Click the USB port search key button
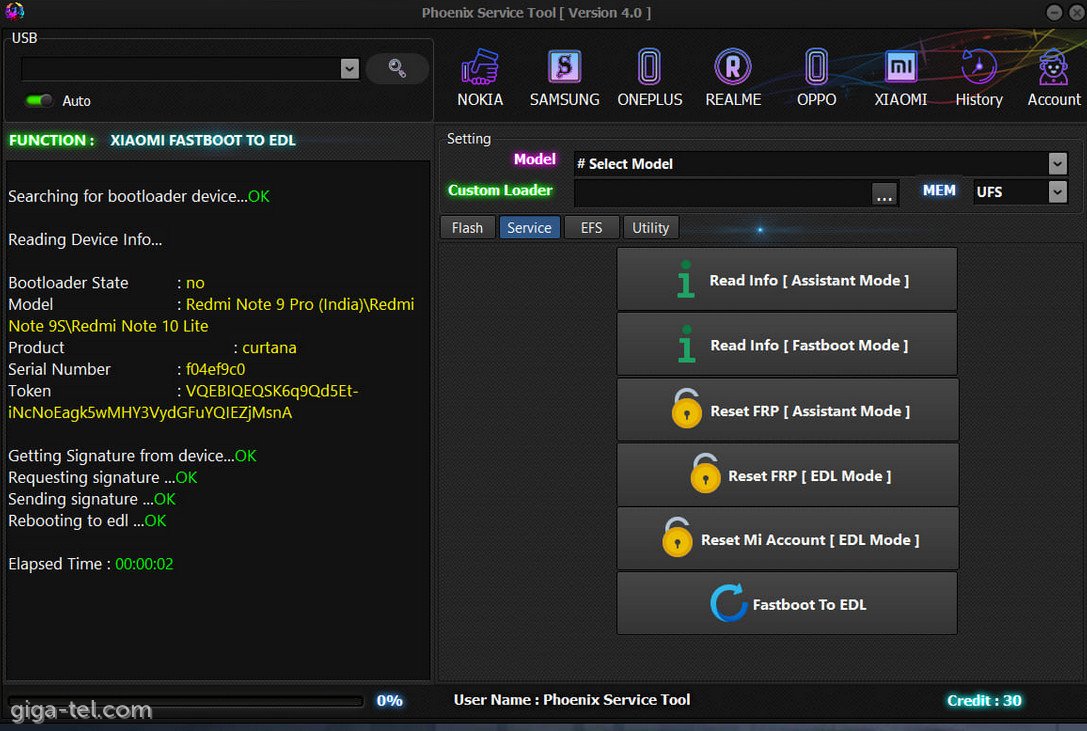The width and height of the screenshot is (1087, 731). [397, 68]
